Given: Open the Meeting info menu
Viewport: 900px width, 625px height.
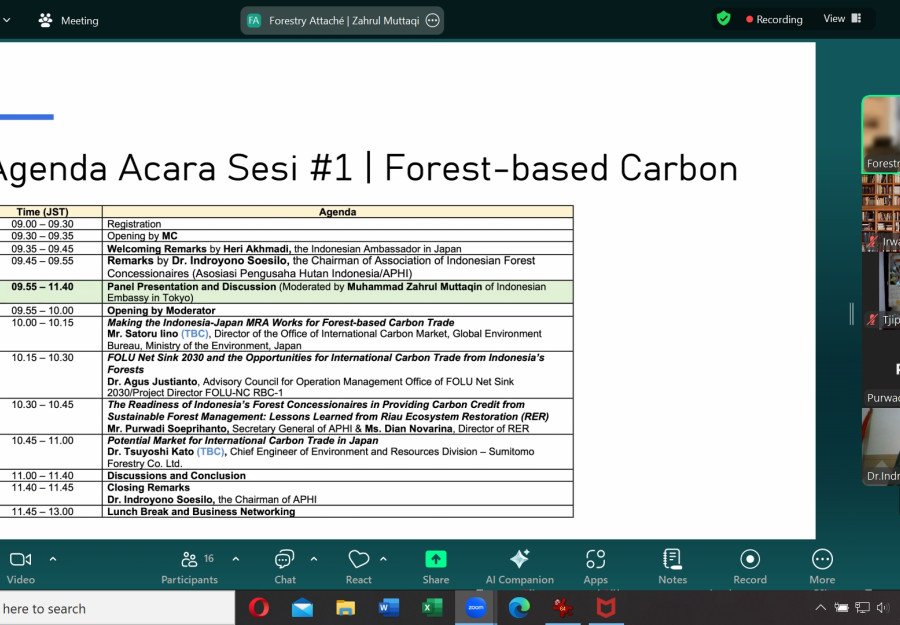Looking at the screenshot, I should 68,21.
